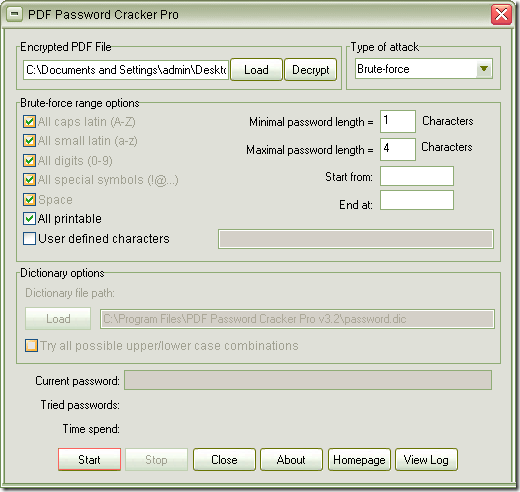This screenshot has width=520, height=492.
Task: Click the window title PDF Password Cracker Pro
Action: (x=103, y=15)
